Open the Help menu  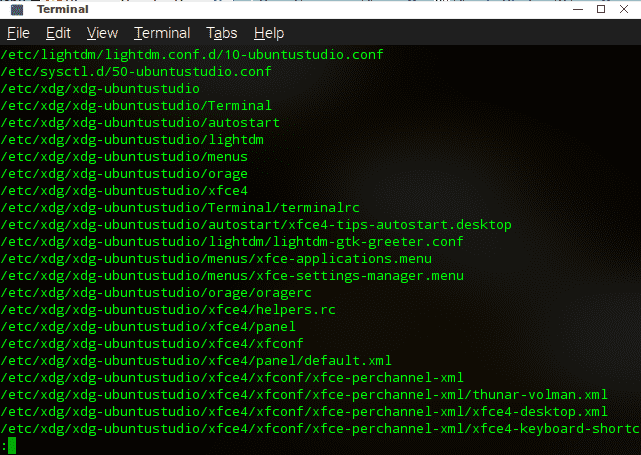[269, 33]
